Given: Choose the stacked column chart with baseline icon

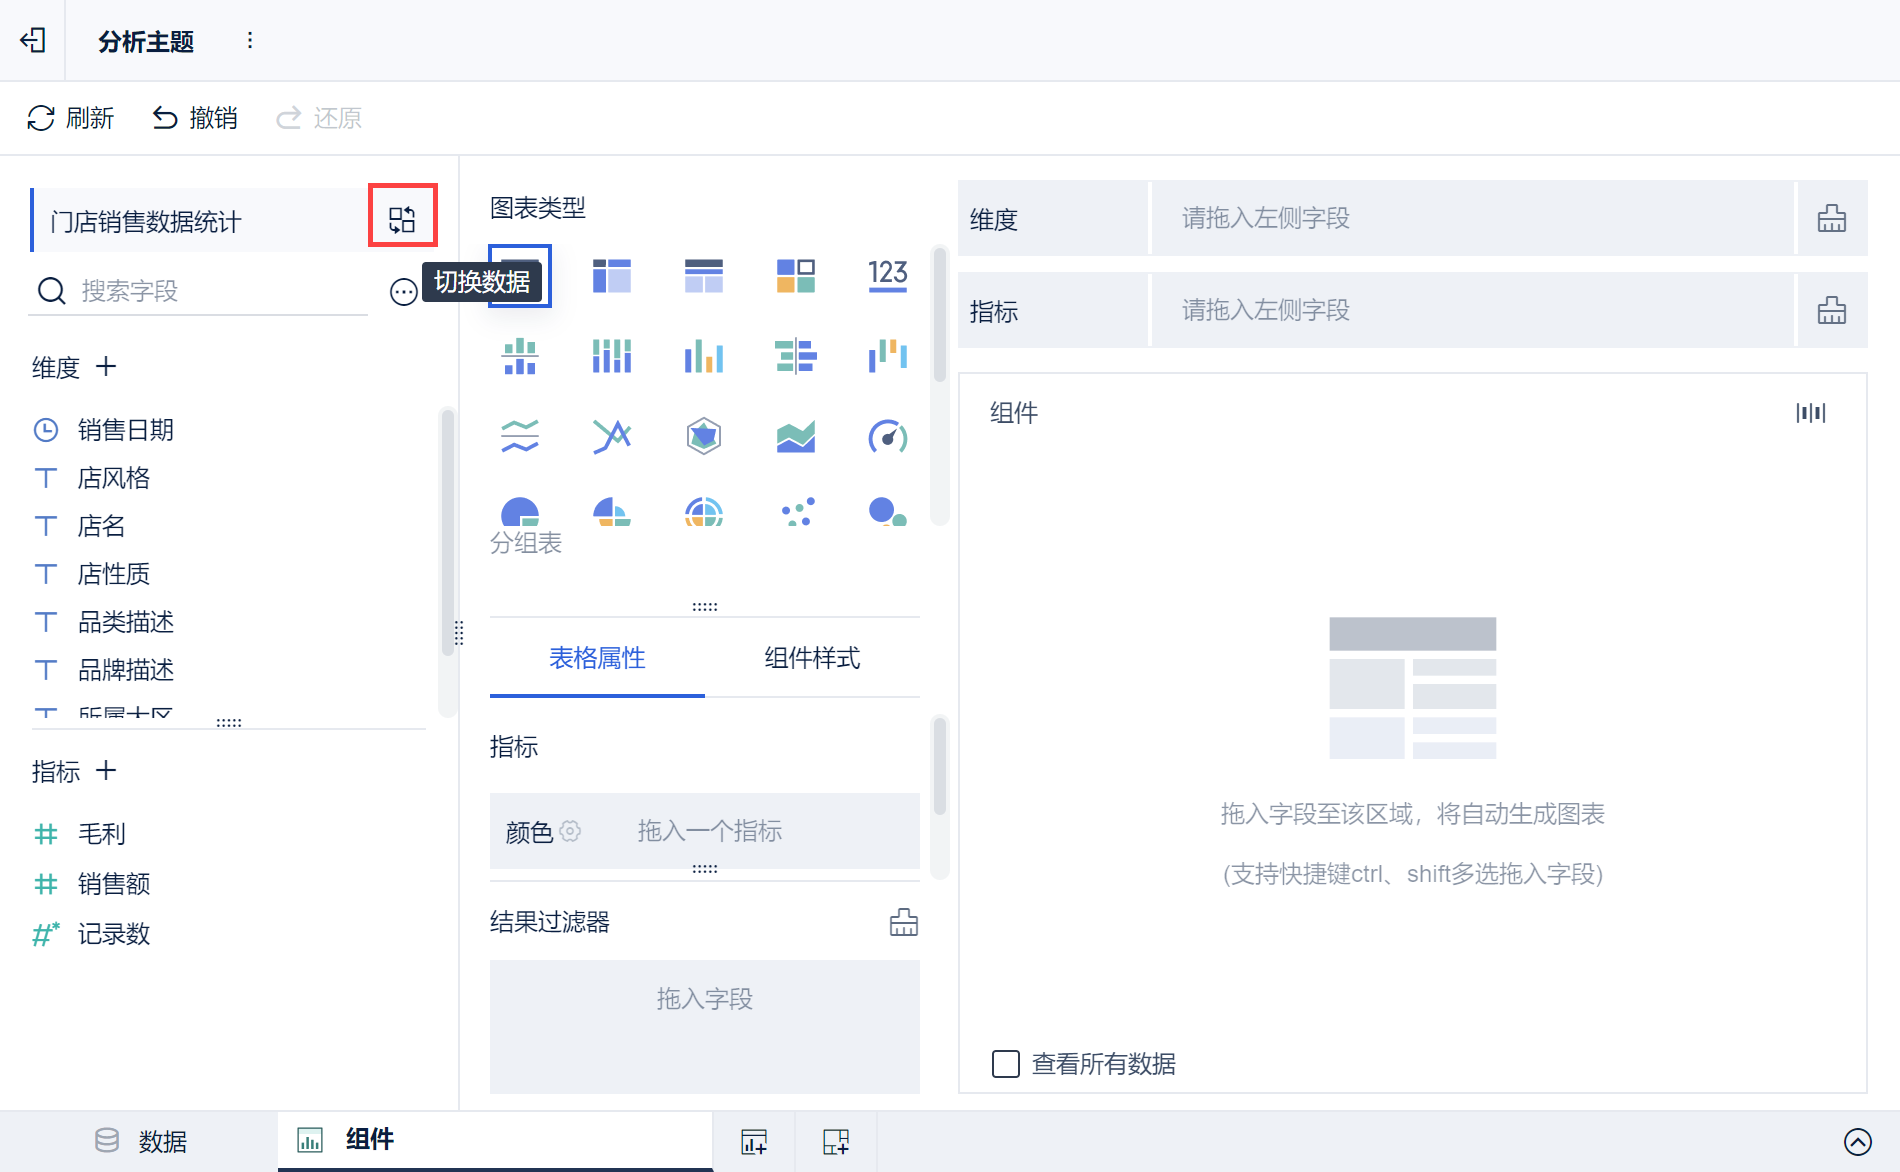Looking at the screenshot, I should [520, 356].
